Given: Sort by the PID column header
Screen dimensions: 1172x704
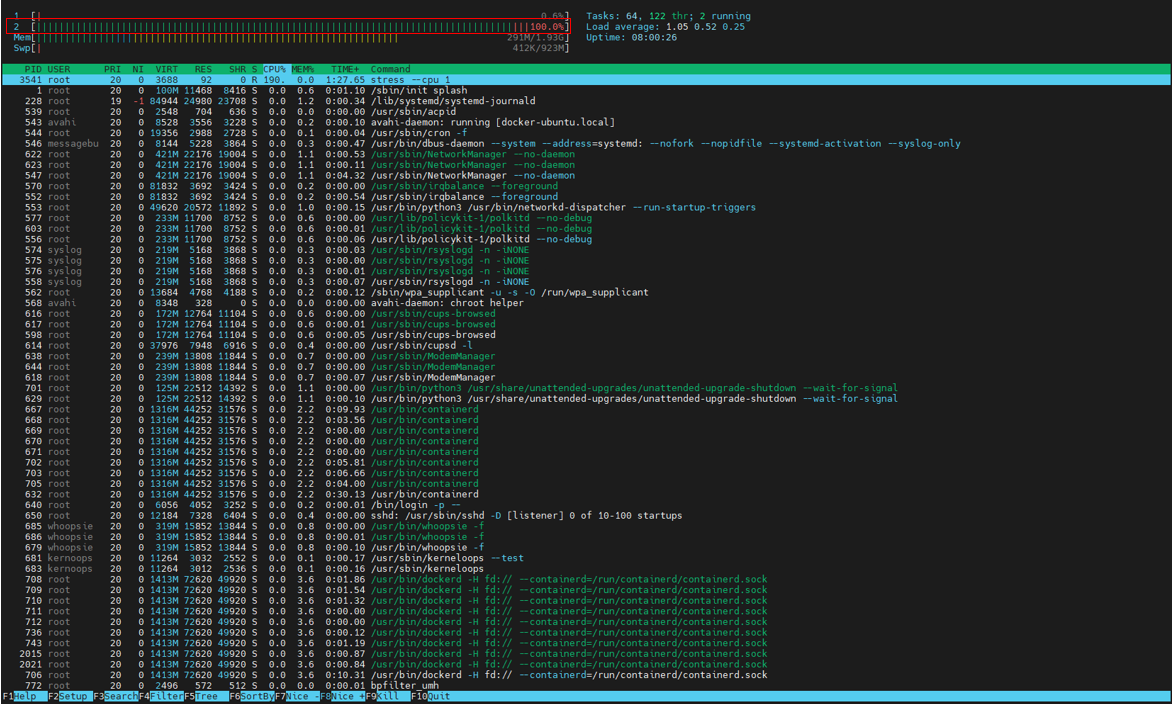Looking at the screenshot, I should [x=33, y=69].
